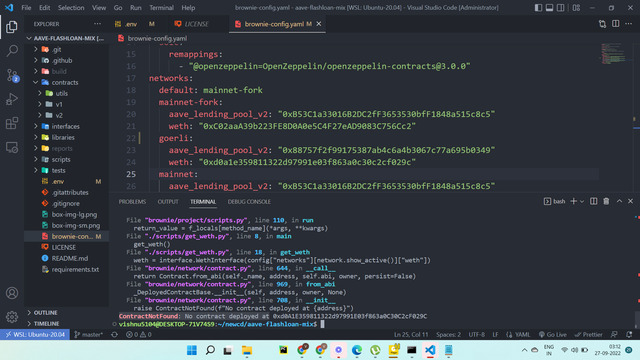Click the editor minimap
Screen dimensions: 640x360
click(613, 53)
